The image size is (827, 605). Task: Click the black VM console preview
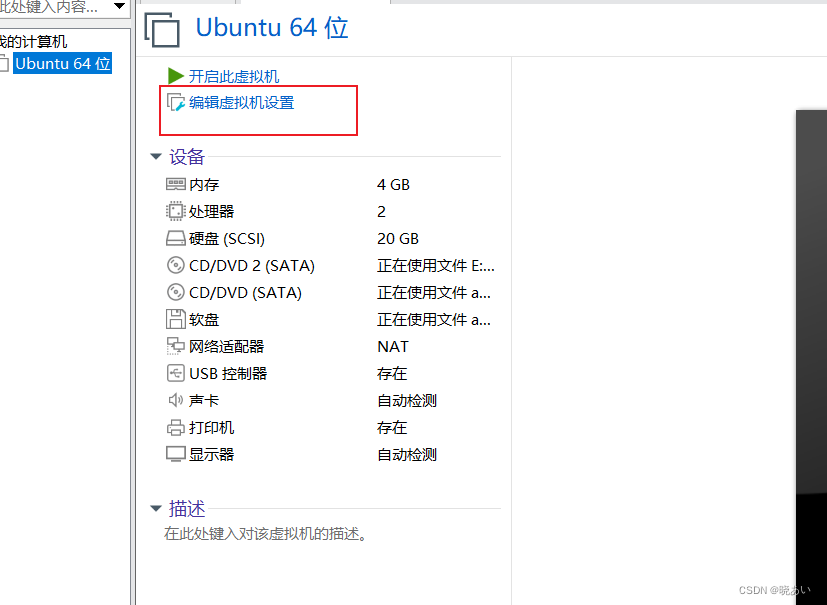pos(812,300)
